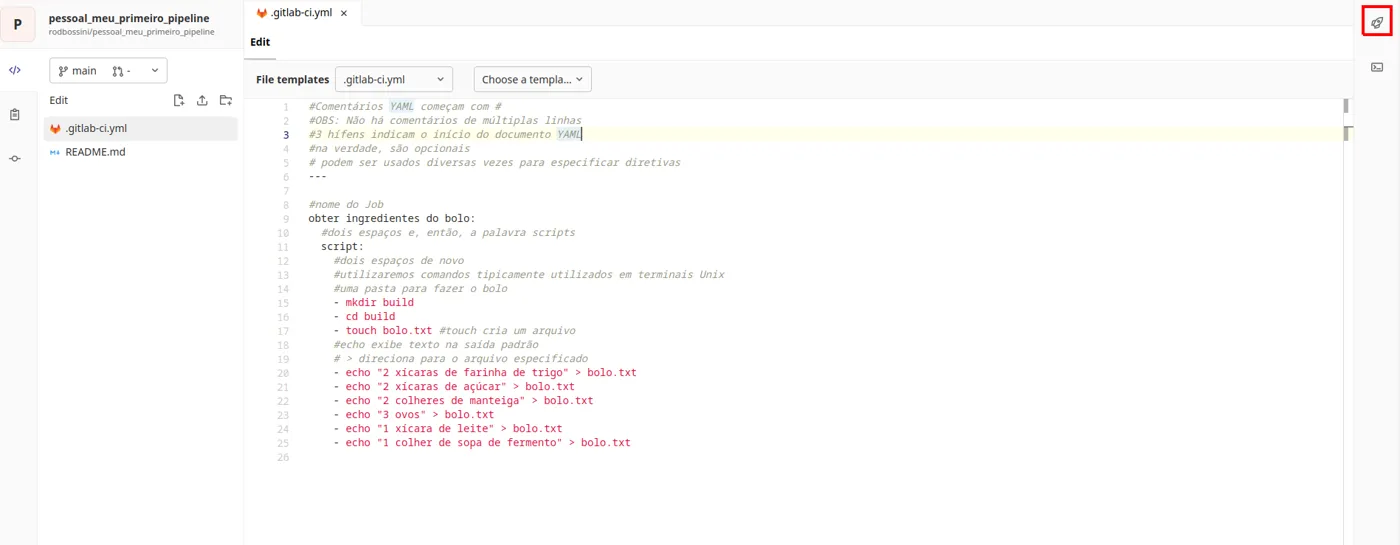Click line number 26 in the gutter

283,456
